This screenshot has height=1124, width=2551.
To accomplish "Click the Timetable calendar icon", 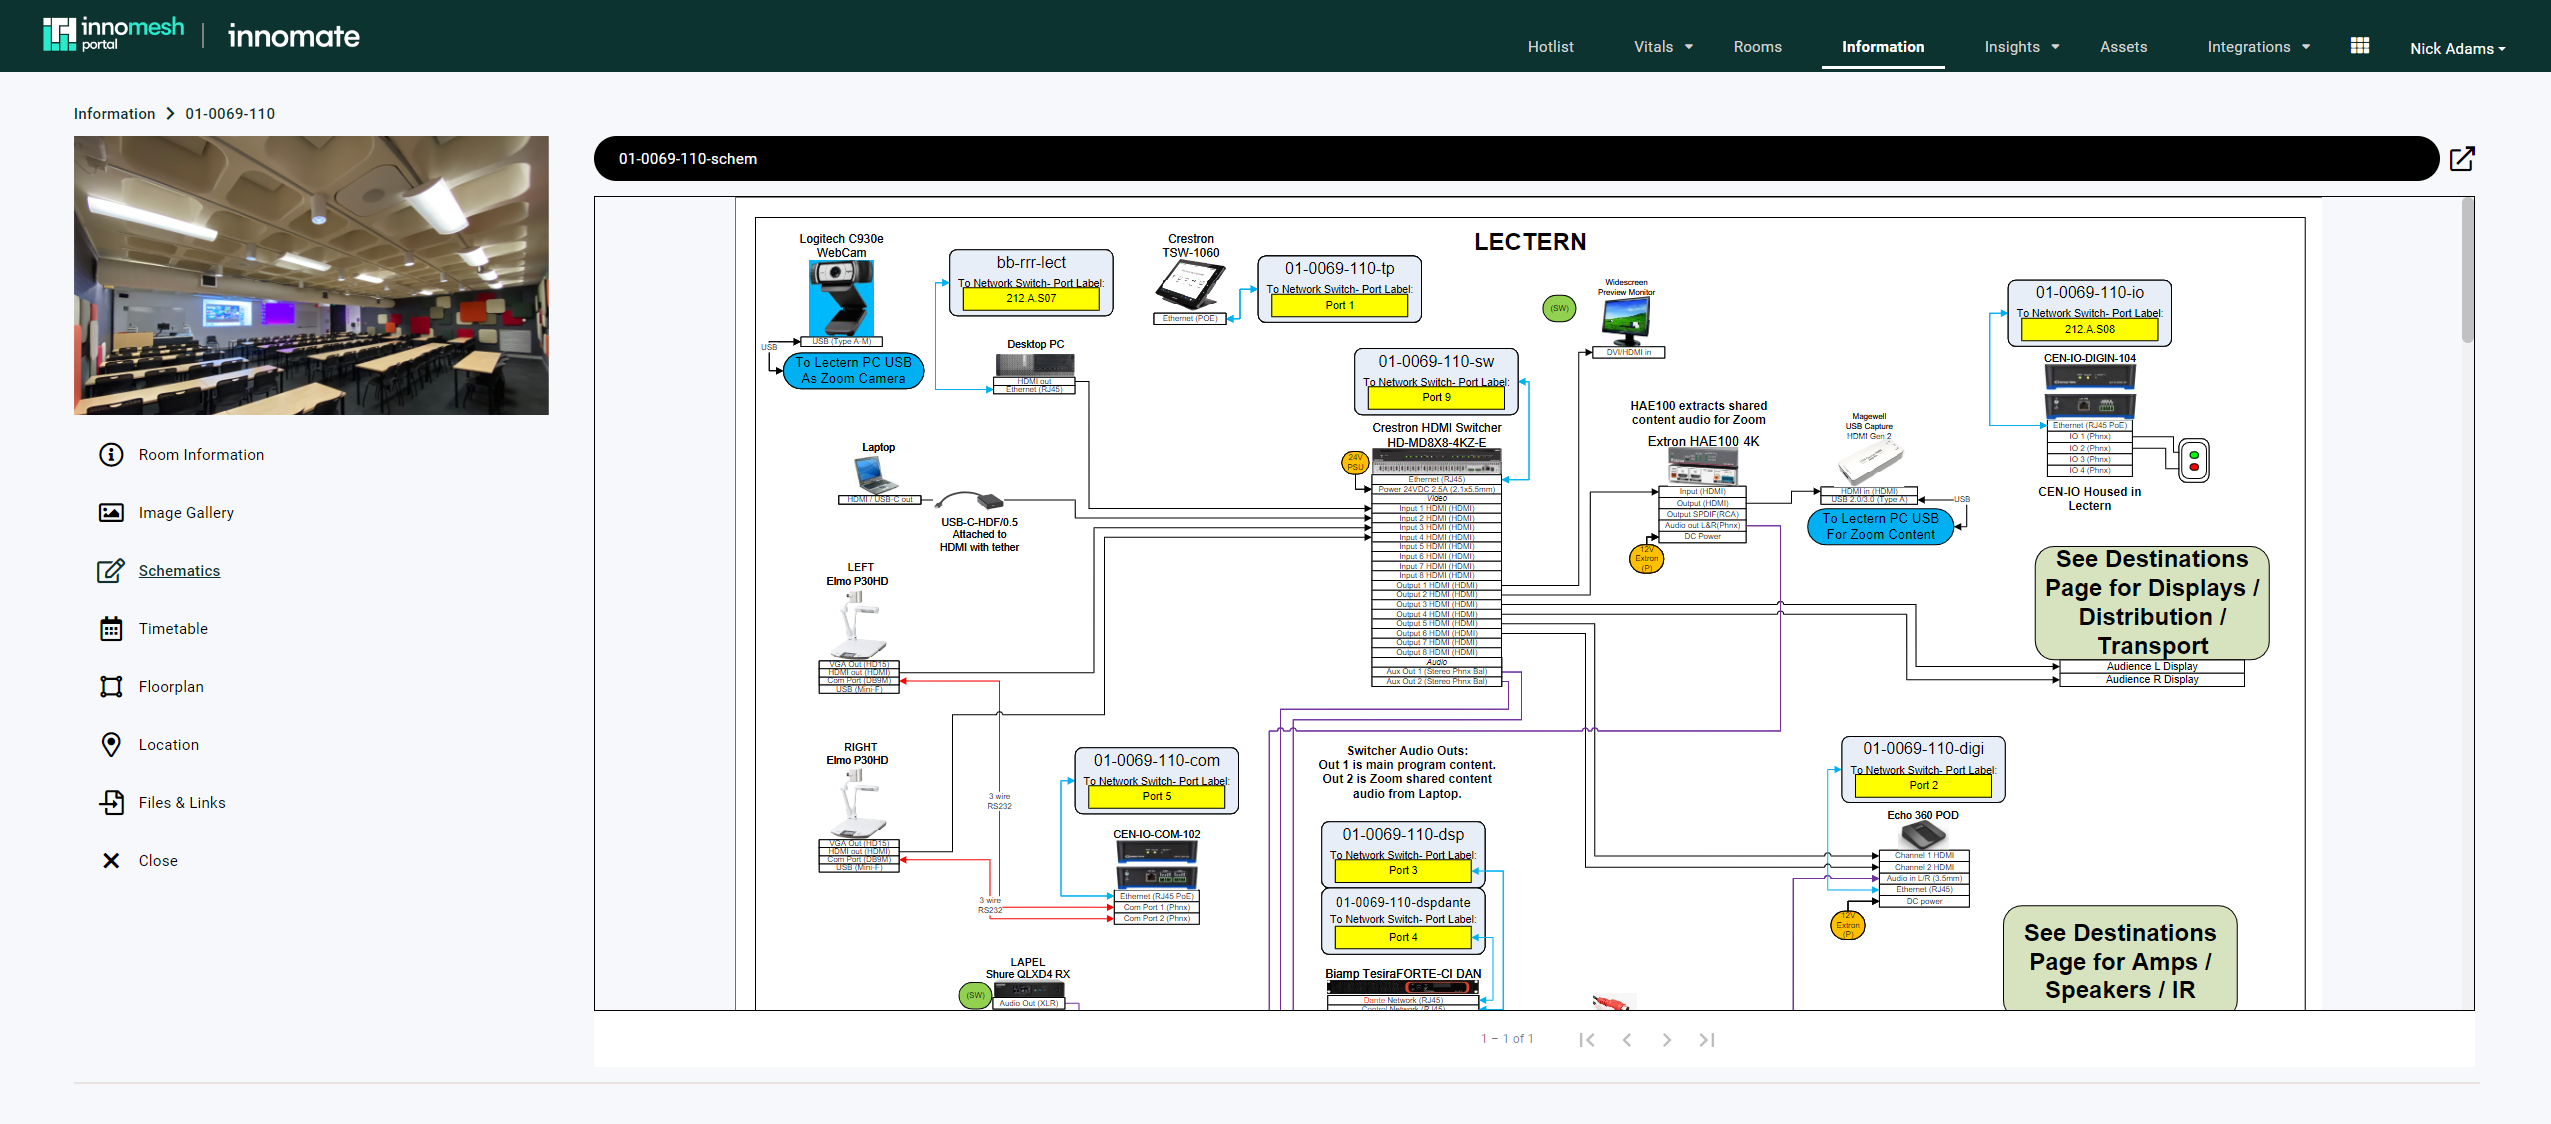I will point(111,629).
